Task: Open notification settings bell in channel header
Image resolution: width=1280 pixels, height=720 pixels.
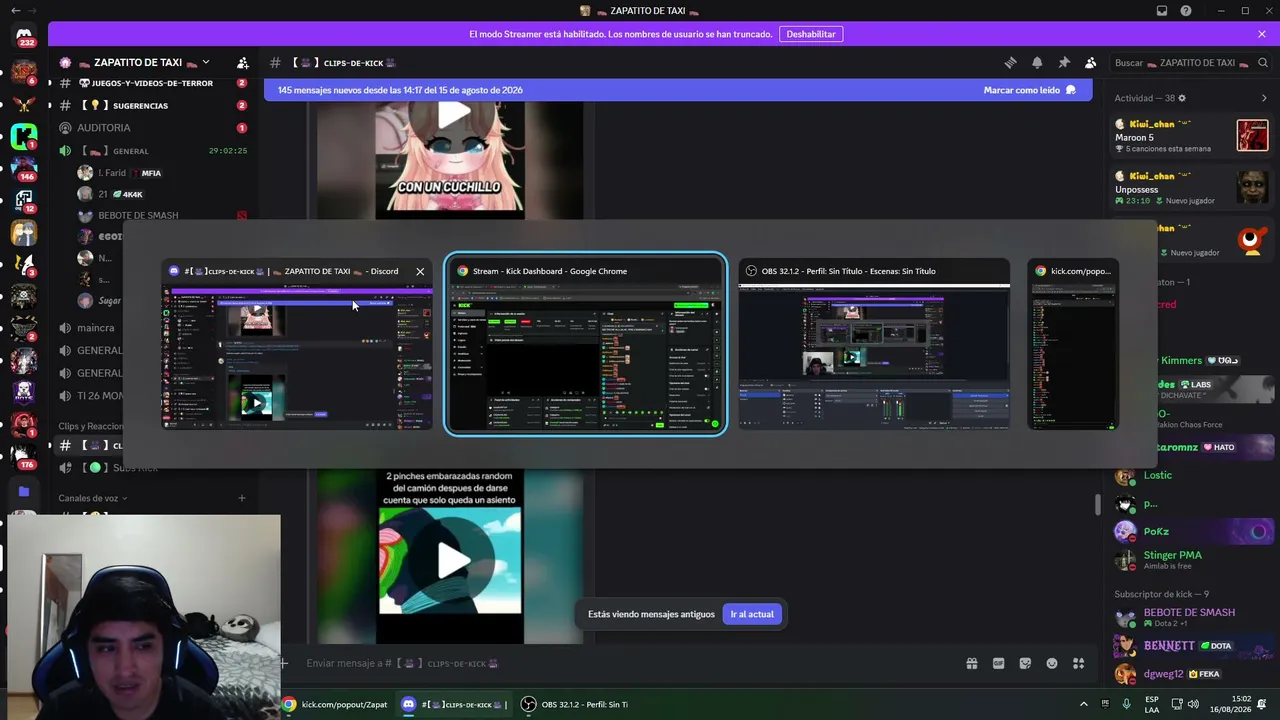Action: click(1037, 62)
